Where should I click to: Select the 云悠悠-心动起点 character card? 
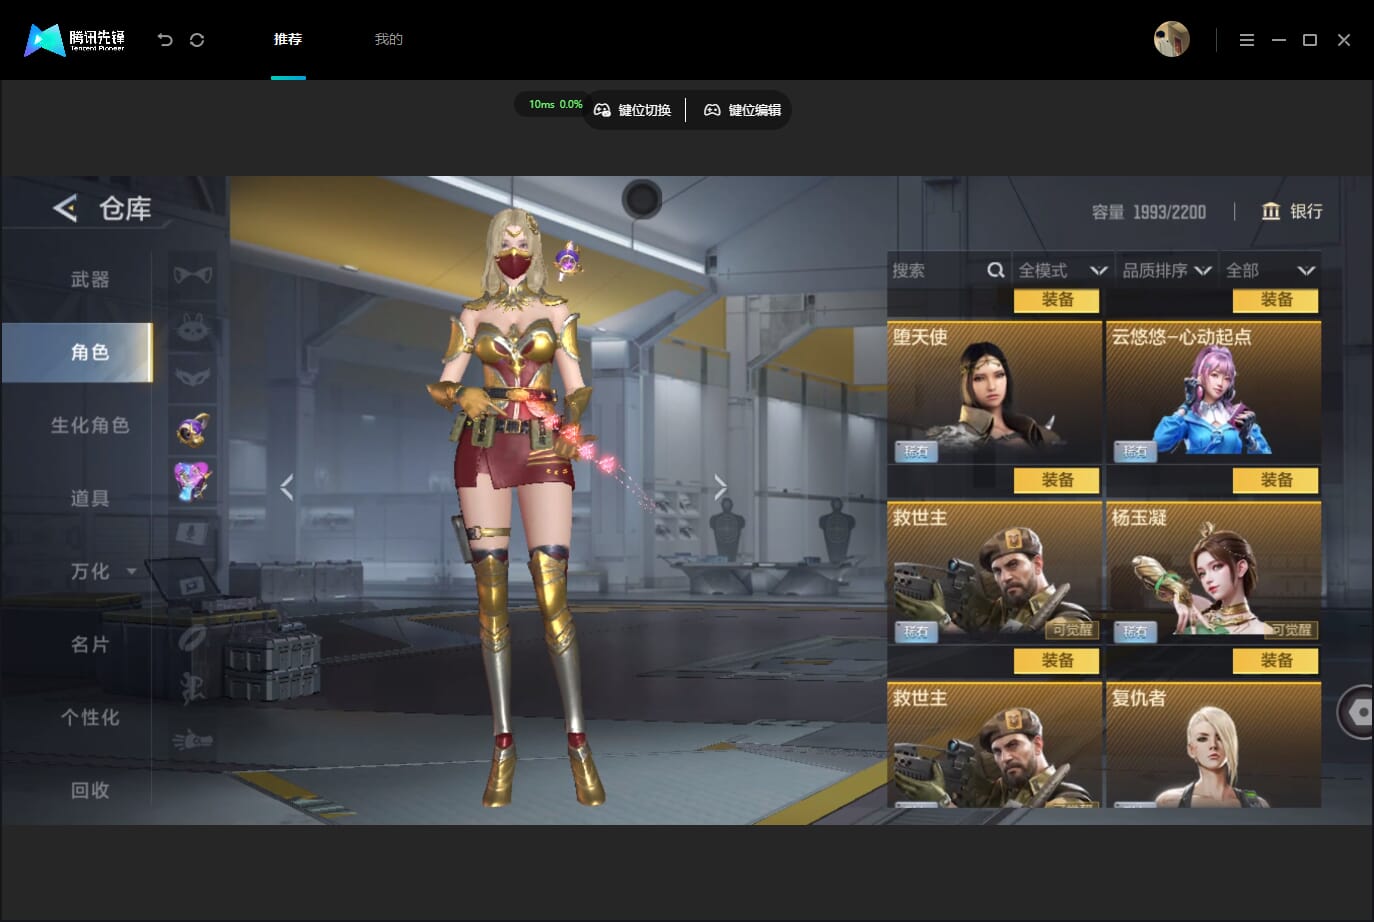[1214, 392]
